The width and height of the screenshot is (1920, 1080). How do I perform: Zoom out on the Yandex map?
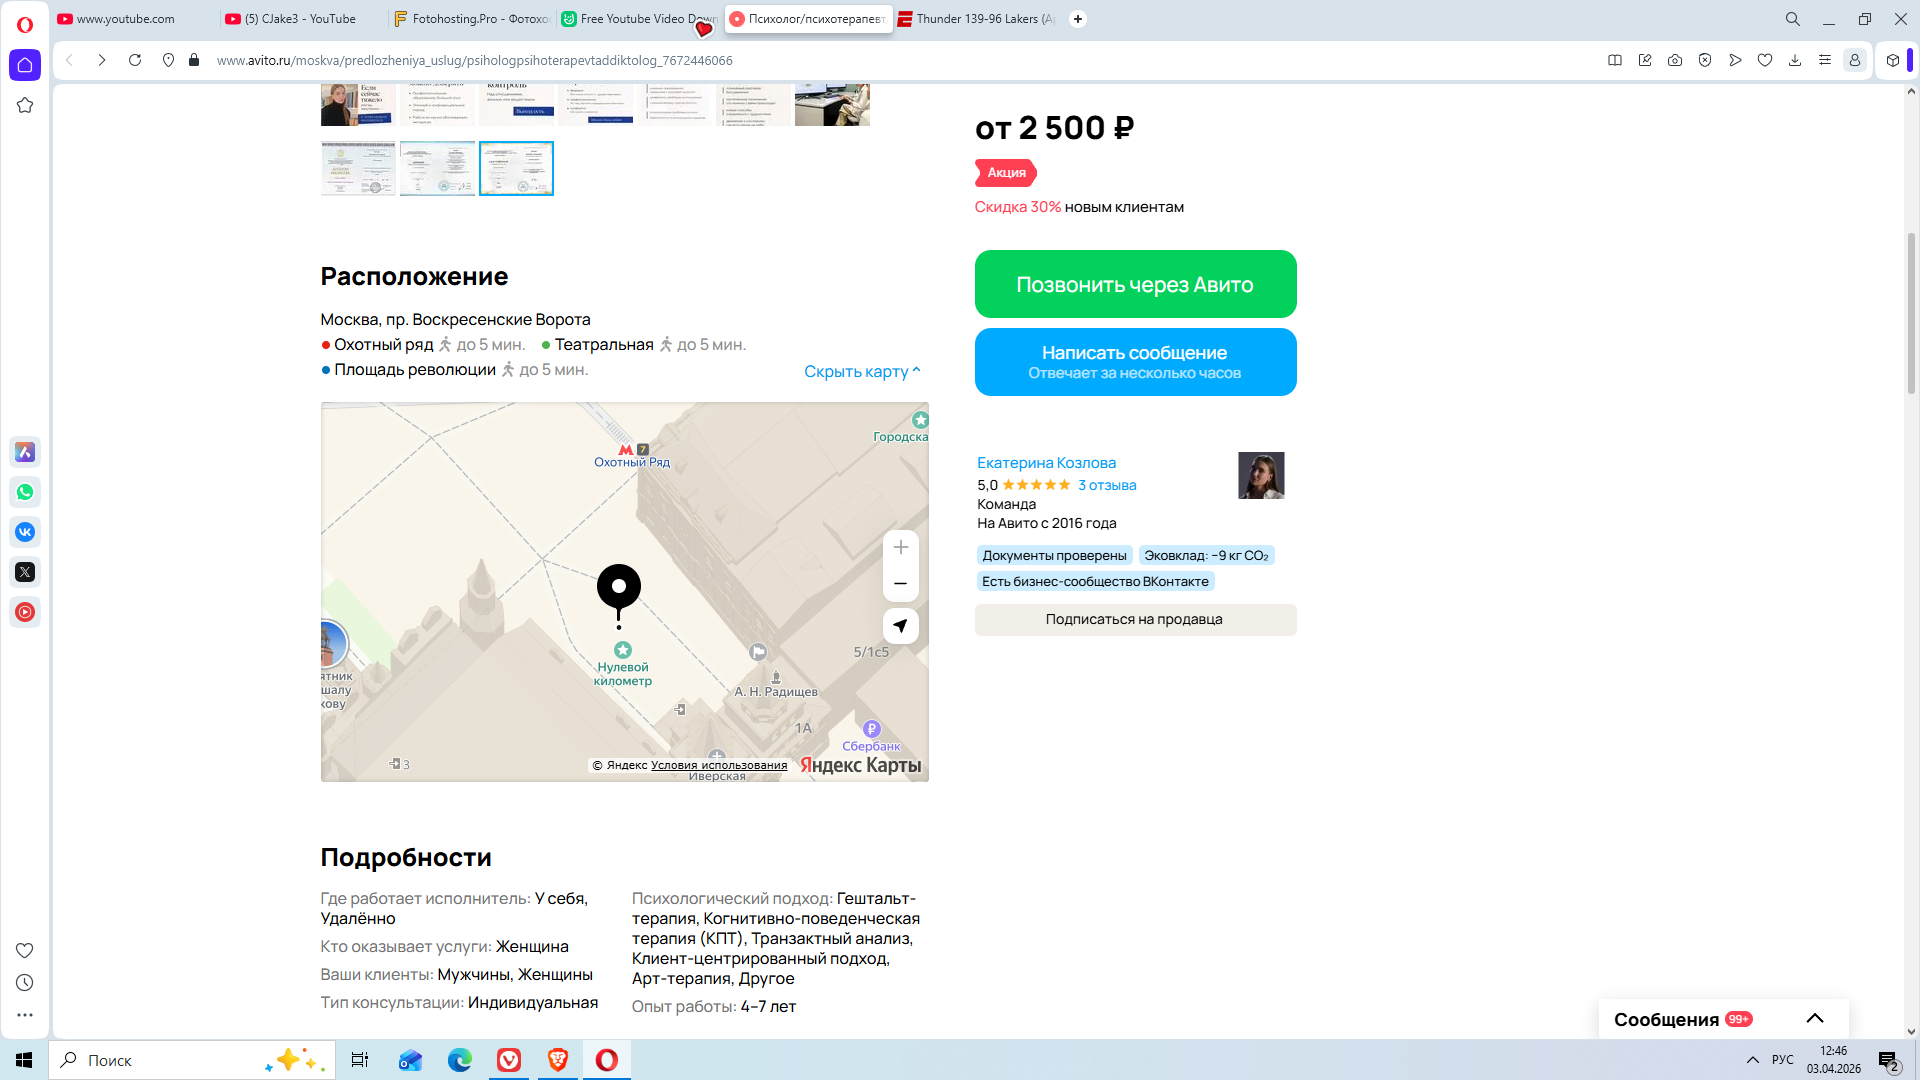point(900,584)
